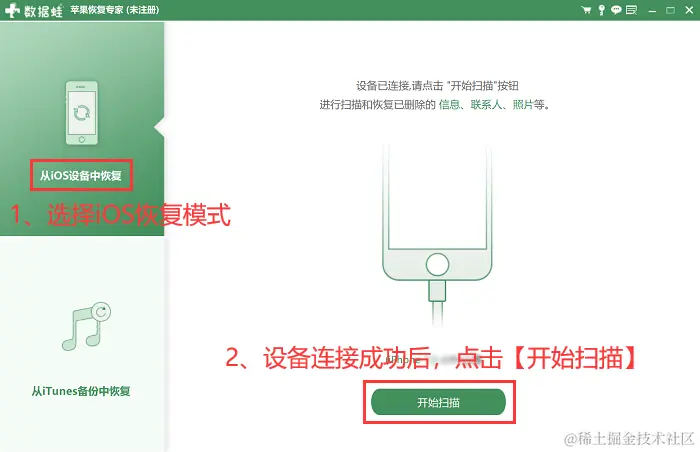Start scanning with 开始扫描 button
The width and height of the screenshot is (700, 452).
click(x=438, y=402)
